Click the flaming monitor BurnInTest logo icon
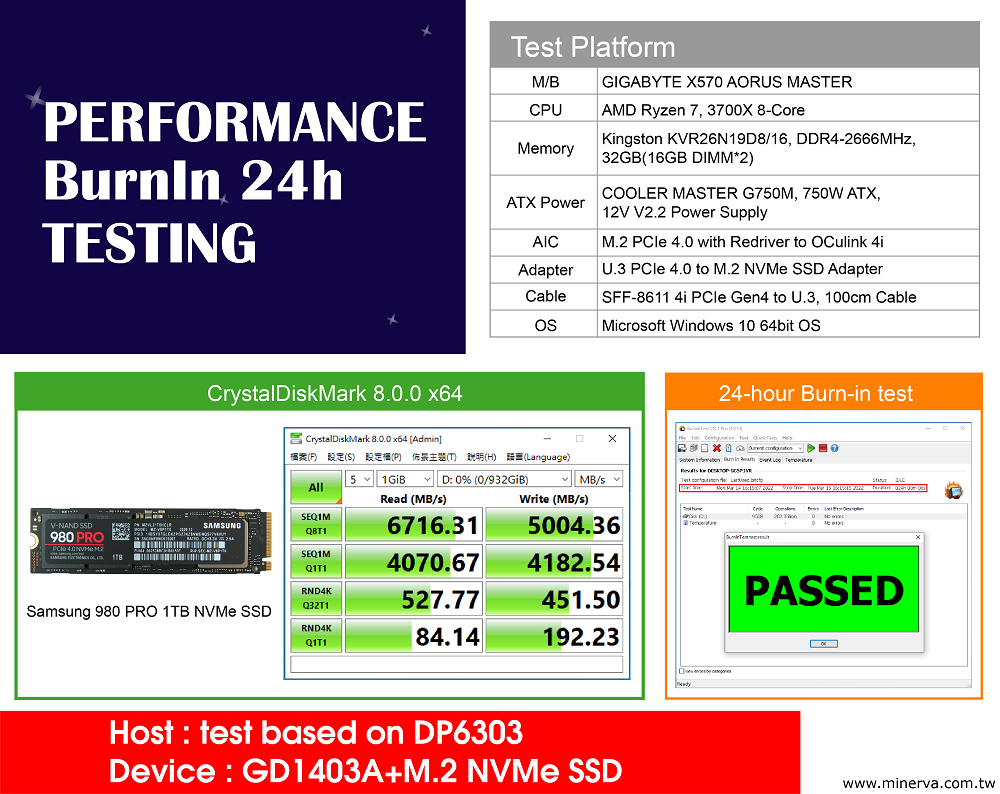The height and width of the screenshot is (794, 1000). tap(954, 490)
